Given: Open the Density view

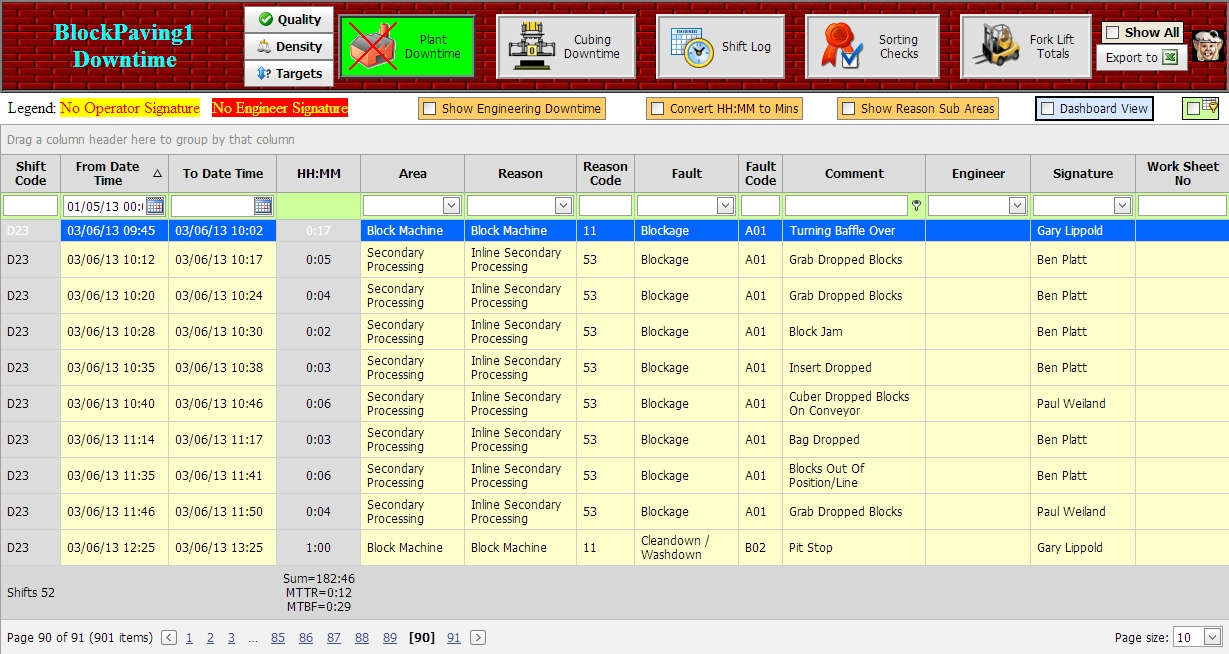Looking at the screenshot, I should tap(289, 47).
